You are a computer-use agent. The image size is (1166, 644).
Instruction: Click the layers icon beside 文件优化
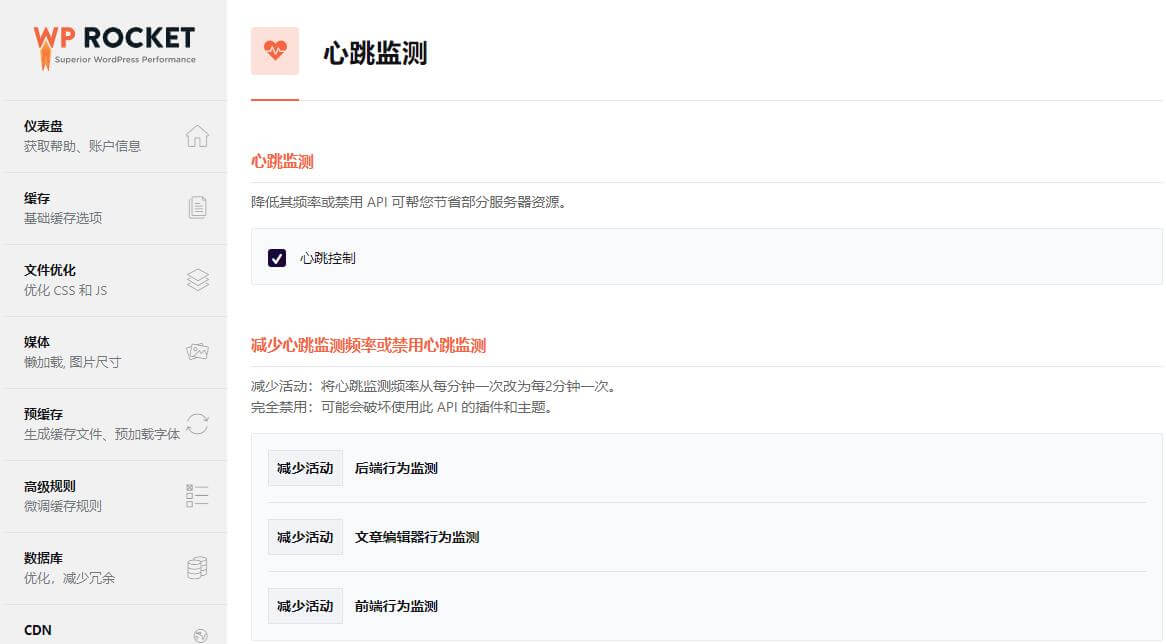[198, 280]
